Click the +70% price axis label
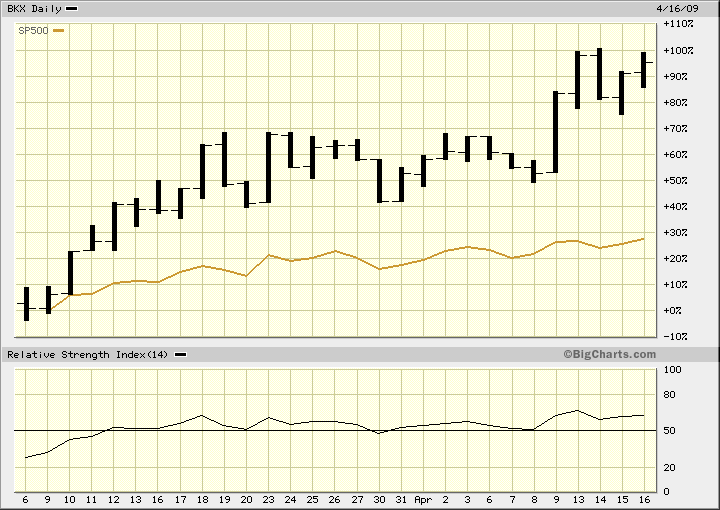Image resolution: width=720 pixels, height=510 pixels. (x=675, y=129)
